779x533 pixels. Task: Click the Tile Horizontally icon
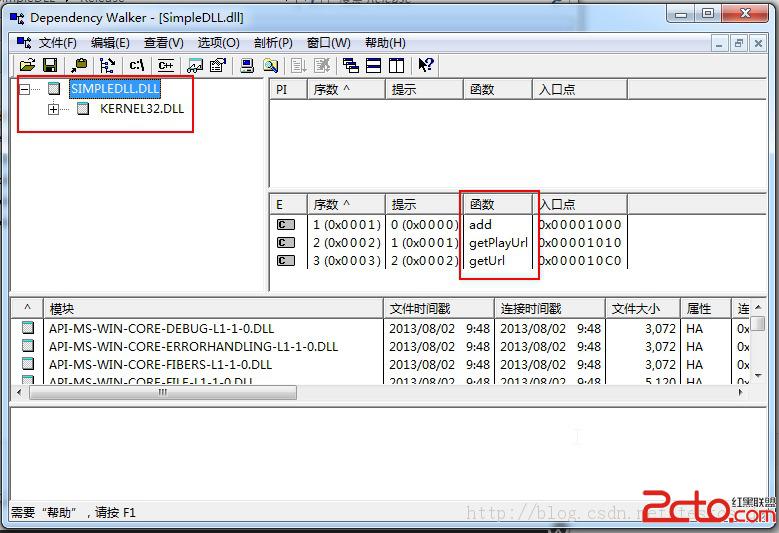click(374, 65)
